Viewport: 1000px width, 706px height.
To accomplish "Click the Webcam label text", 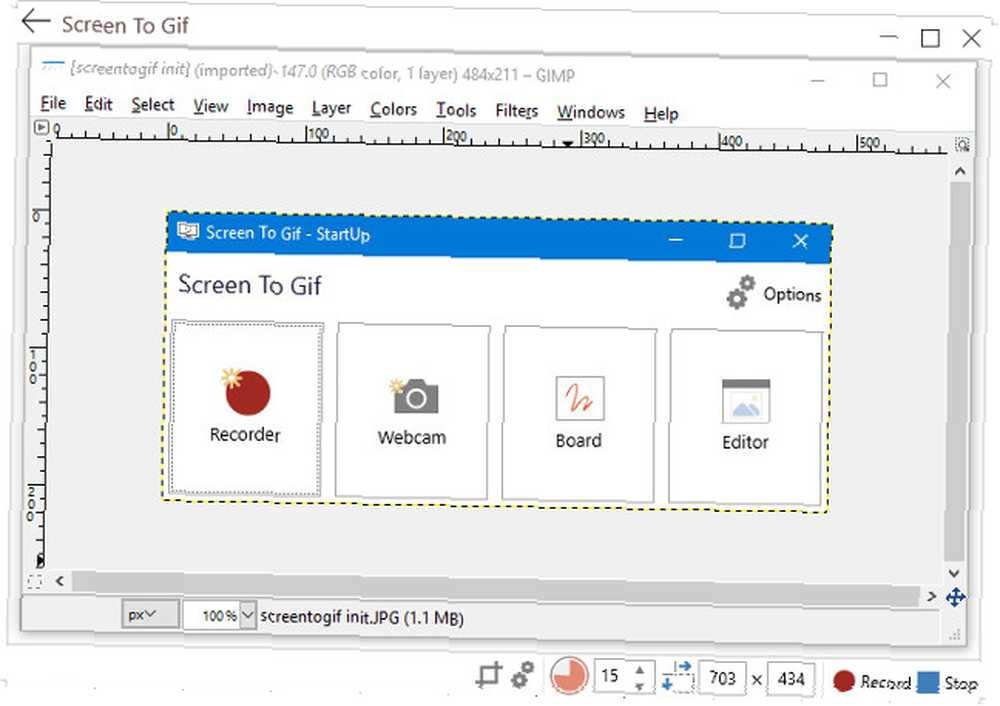I will point(412,437).
